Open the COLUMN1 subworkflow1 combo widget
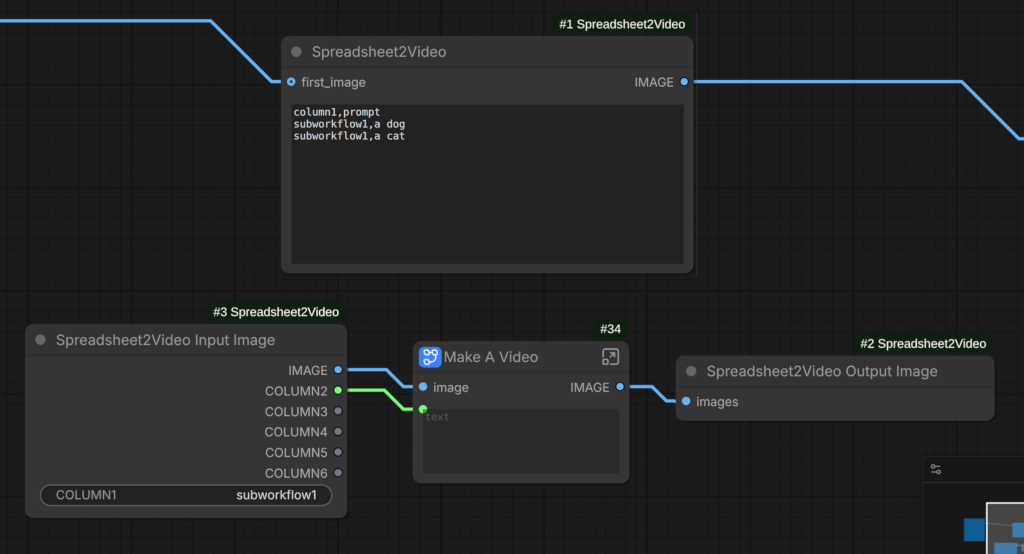The image size is (1024, 554). tap(186, 495)
